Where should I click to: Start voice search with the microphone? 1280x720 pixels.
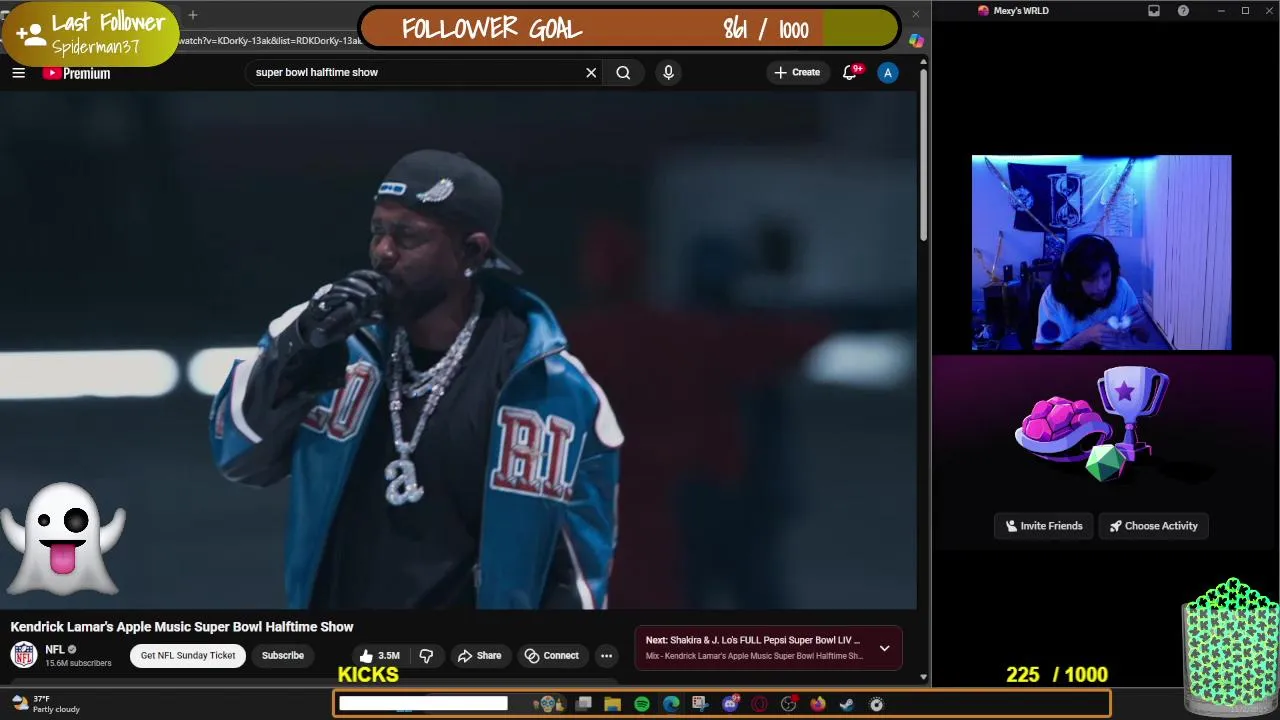pyautogui.click(x=668, y=72)
